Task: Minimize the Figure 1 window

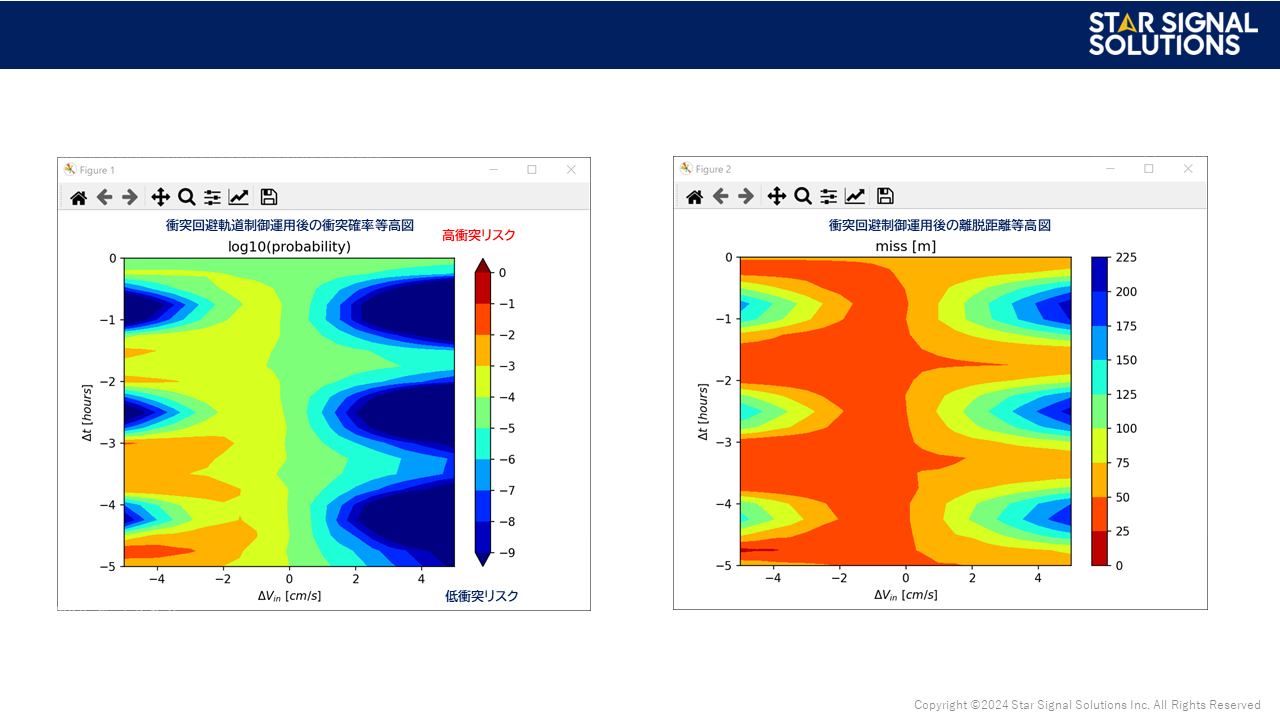Action: [x=493, y=170]
